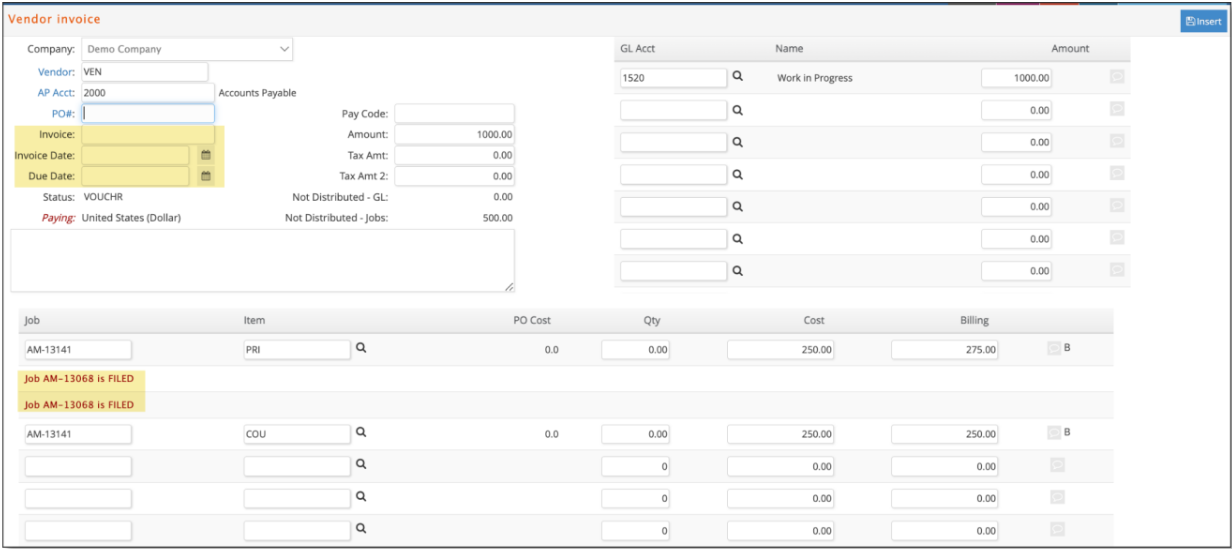This screenshot has height=549, width=1232.
Task: Click the Due Date text field
Action: (135, 176)
